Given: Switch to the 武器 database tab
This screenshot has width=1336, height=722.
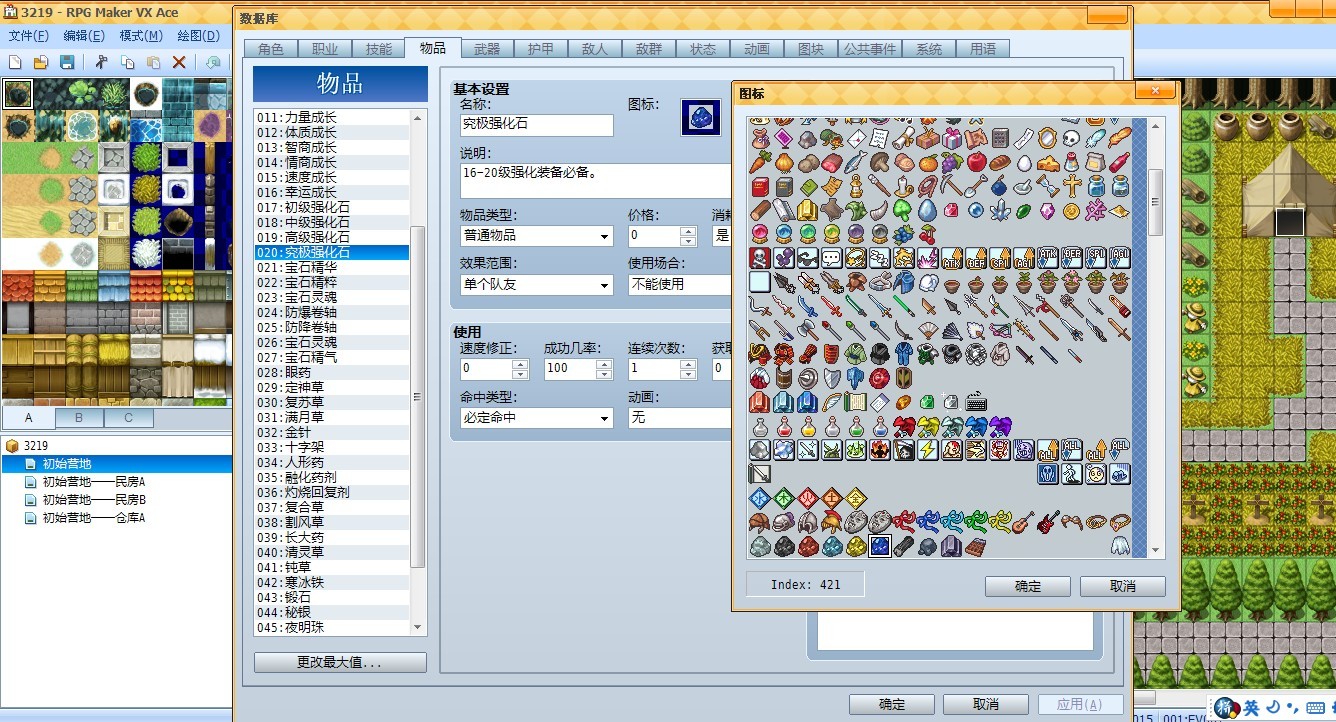Looking at the screenshot, I should tap(487, 49).
